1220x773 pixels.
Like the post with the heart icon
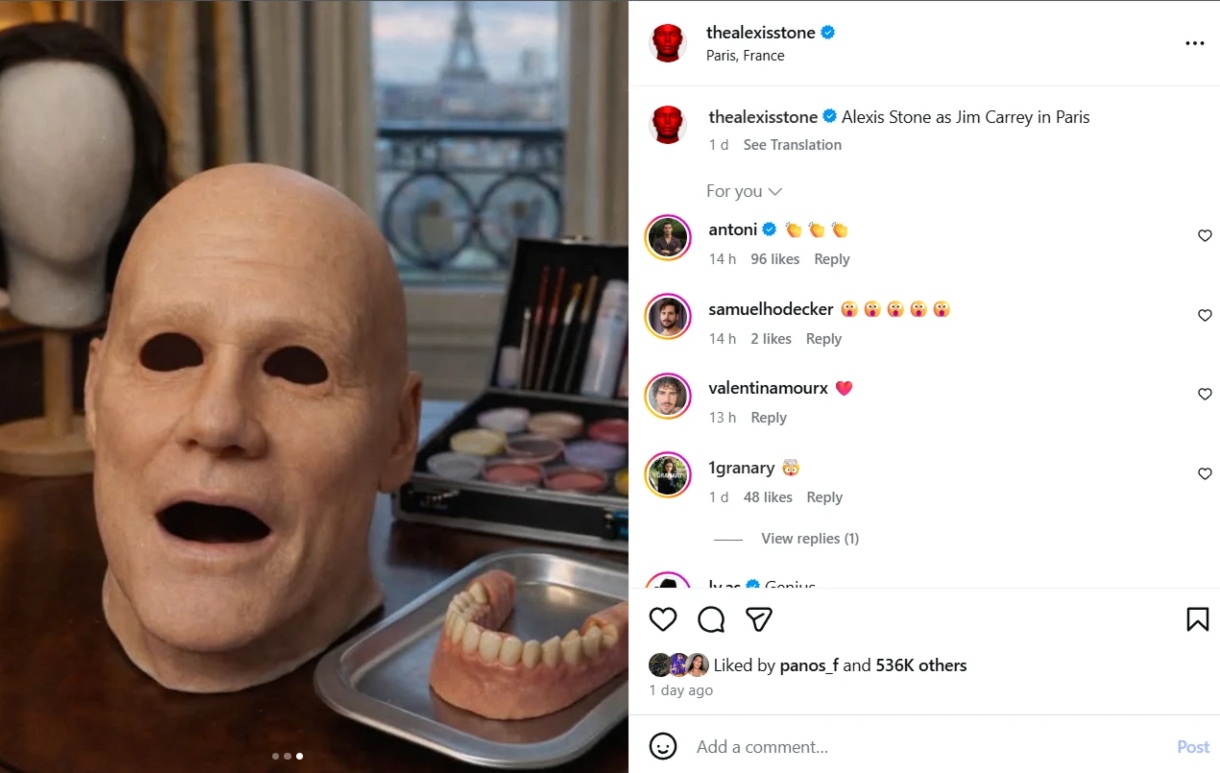pos(663,620)
